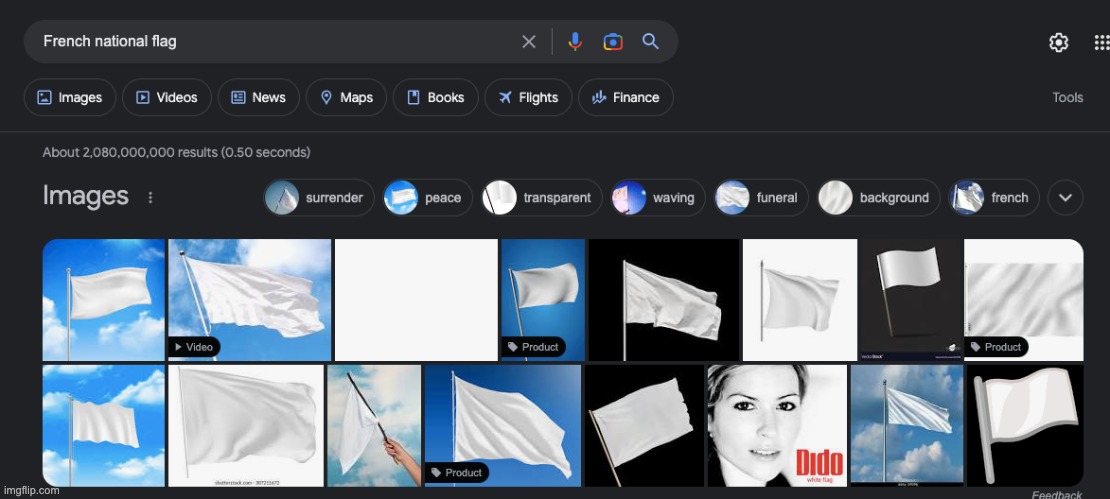Viewport: 1110px width, 499px height.
Task: Click in the French national flag search field
Action: pos(270,41)
